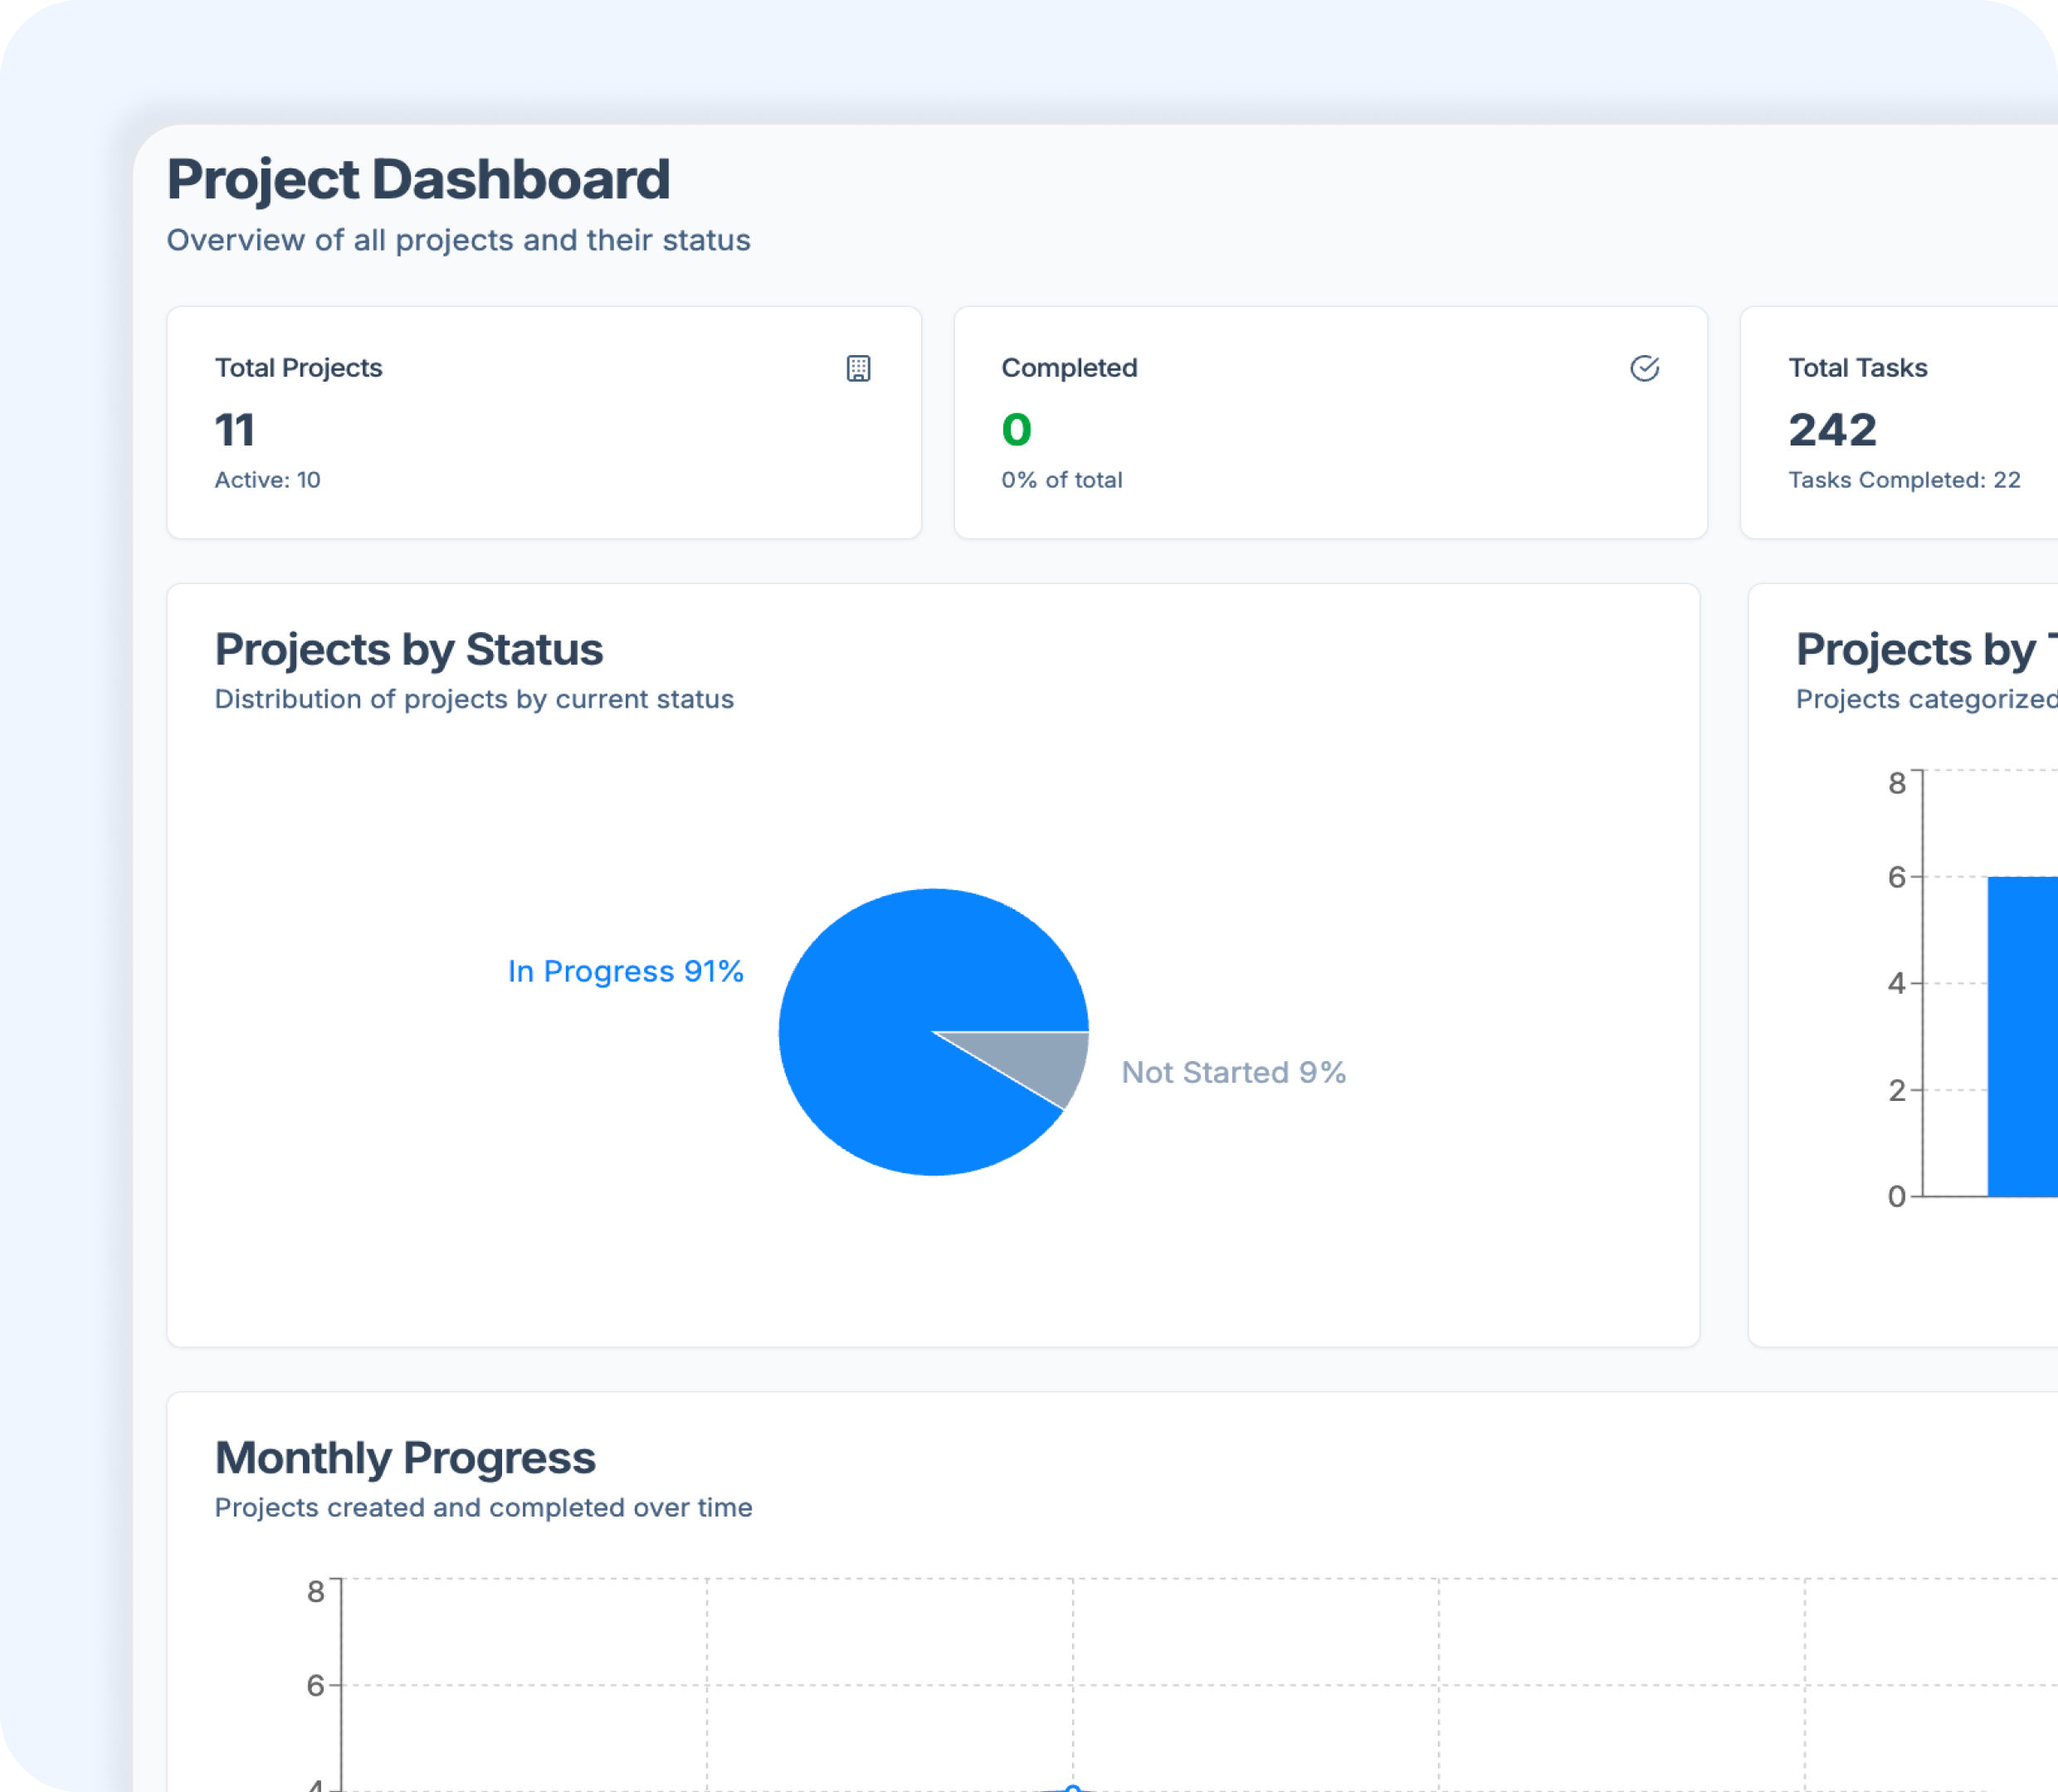The width and height of the screenshot is (2058, 1792).
Task: Click the checkmark circle icon in Completed card
Action: tap(1644, 369)
